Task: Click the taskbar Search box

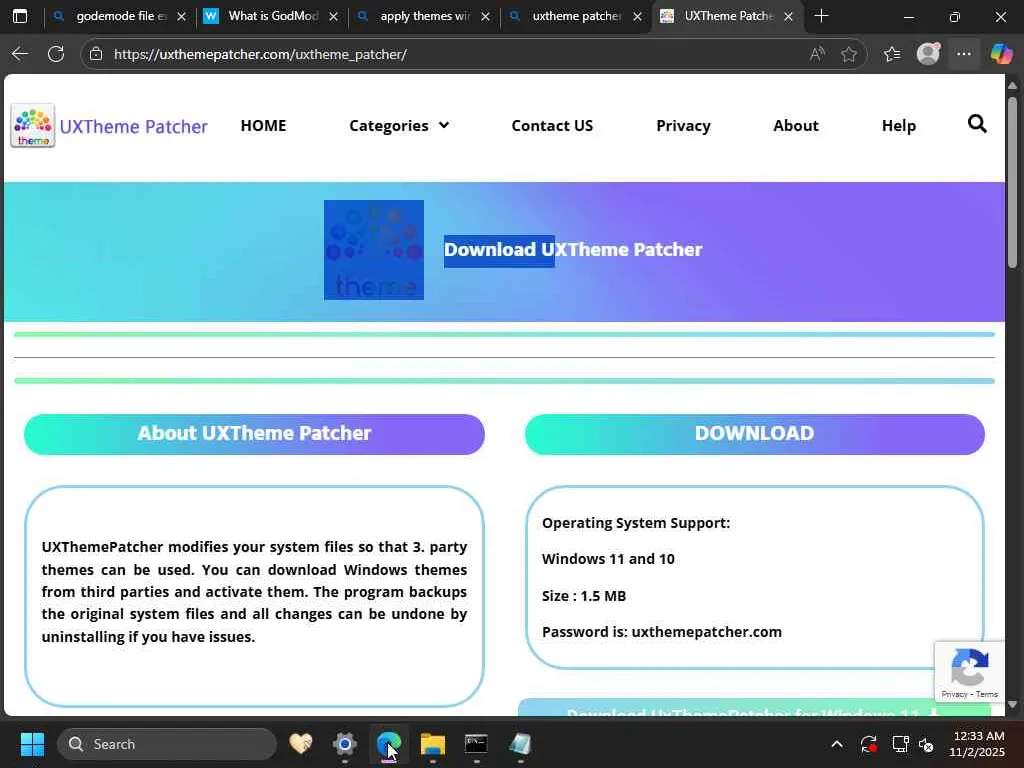Action: click(167, 744)
